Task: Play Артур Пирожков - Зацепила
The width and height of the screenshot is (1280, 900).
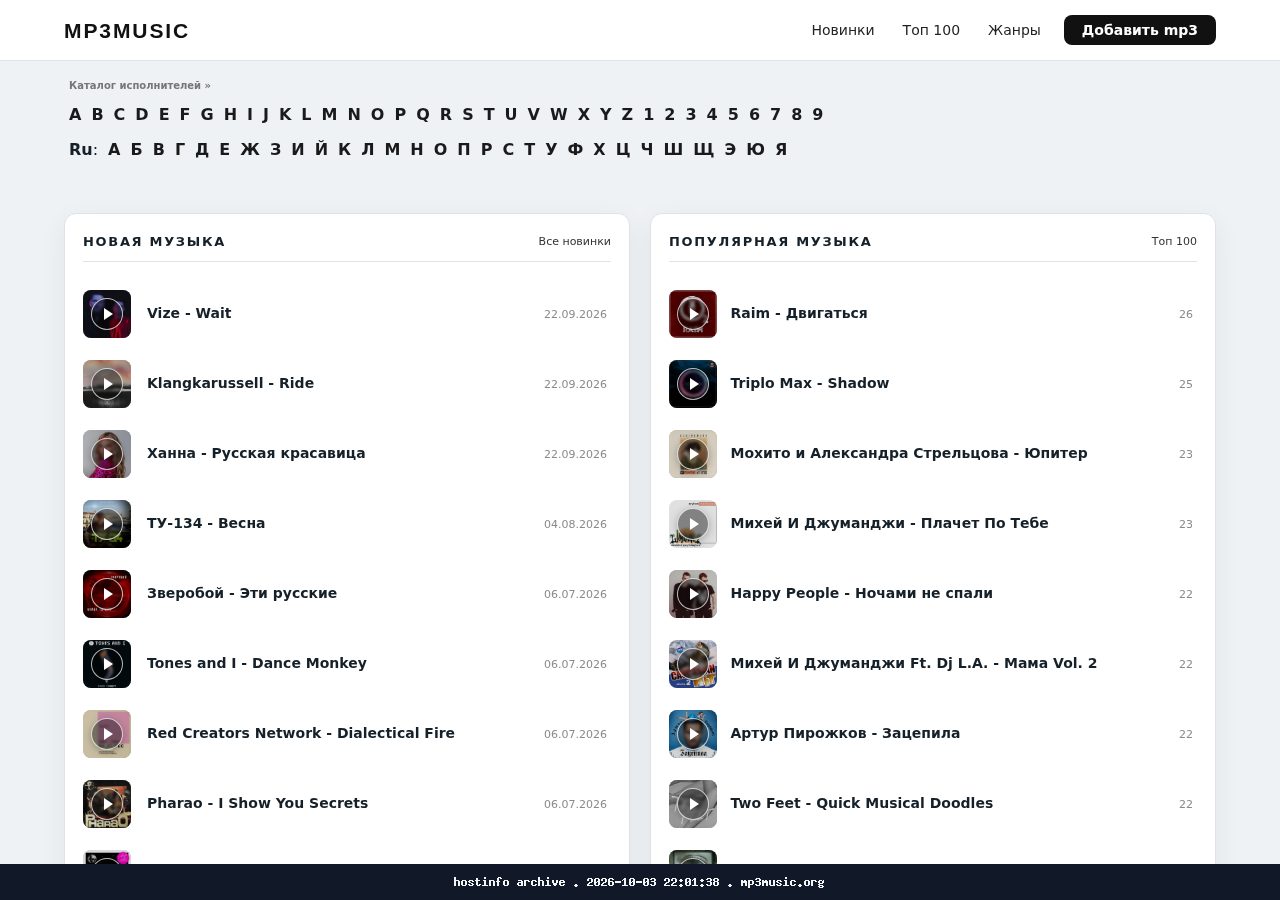Action: pos(693,734)
